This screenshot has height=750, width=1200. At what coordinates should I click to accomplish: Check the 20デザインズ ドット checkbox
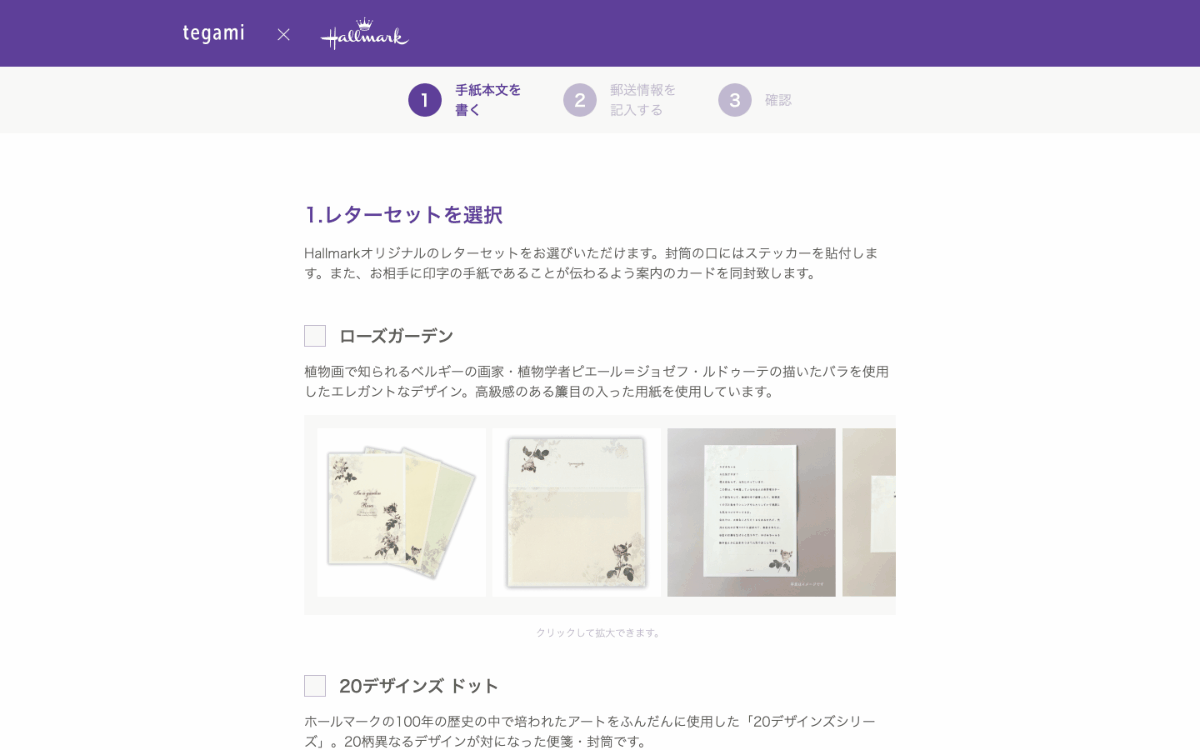[315, 686]
